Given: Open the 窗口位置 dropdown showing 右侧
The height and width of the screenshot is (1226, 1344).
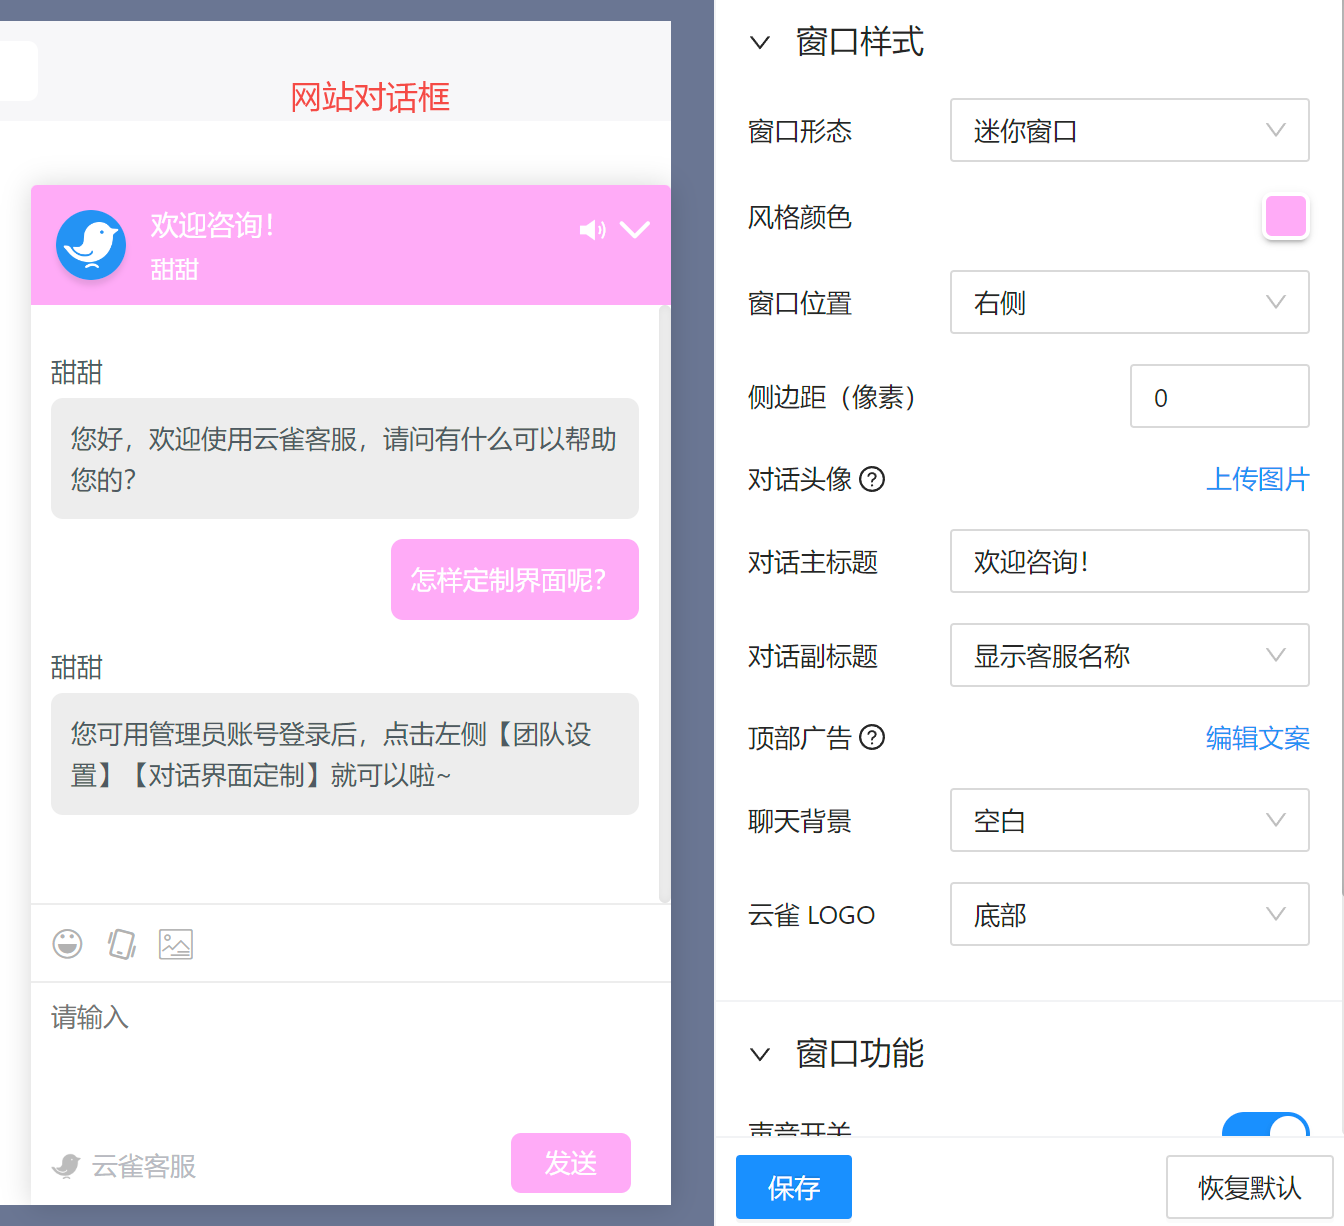Looking at the screenshot, I should point(1129,302).
